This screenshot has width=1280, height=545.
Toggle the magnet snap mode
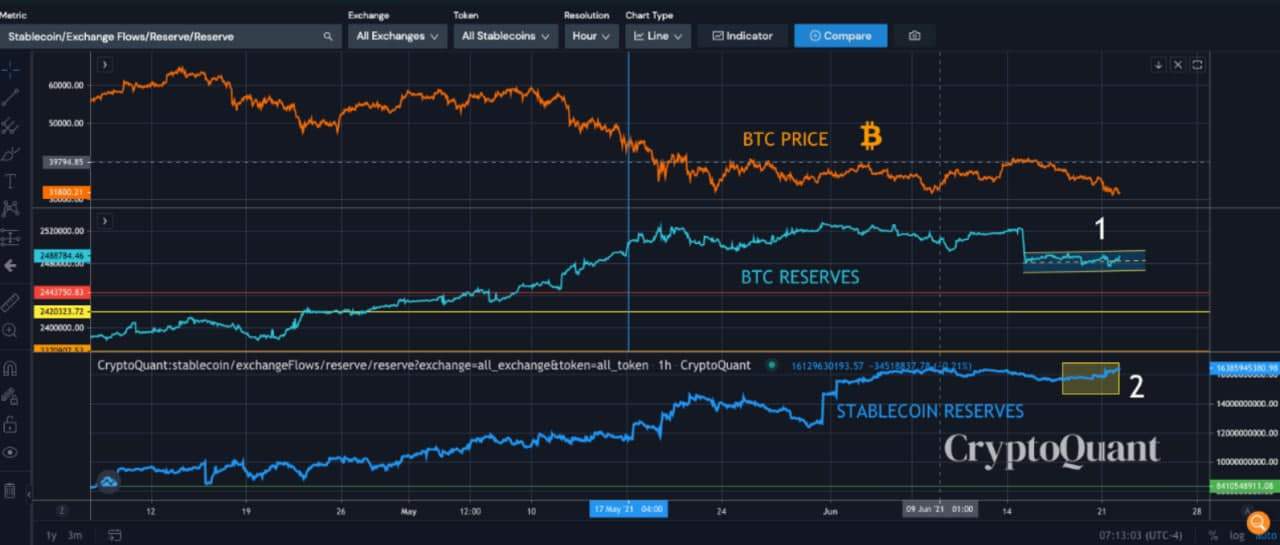[x=11, y=367]
